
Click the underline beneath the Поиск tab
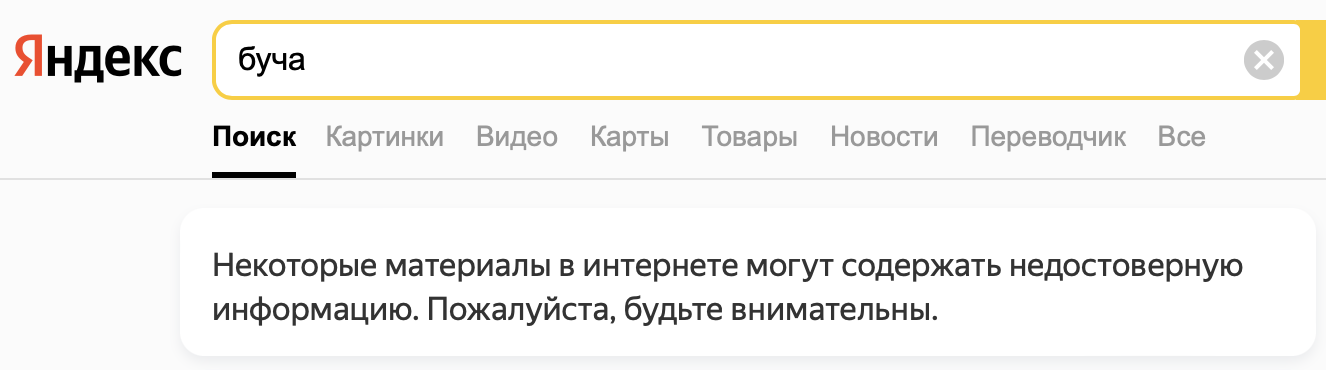click(254, 175)
